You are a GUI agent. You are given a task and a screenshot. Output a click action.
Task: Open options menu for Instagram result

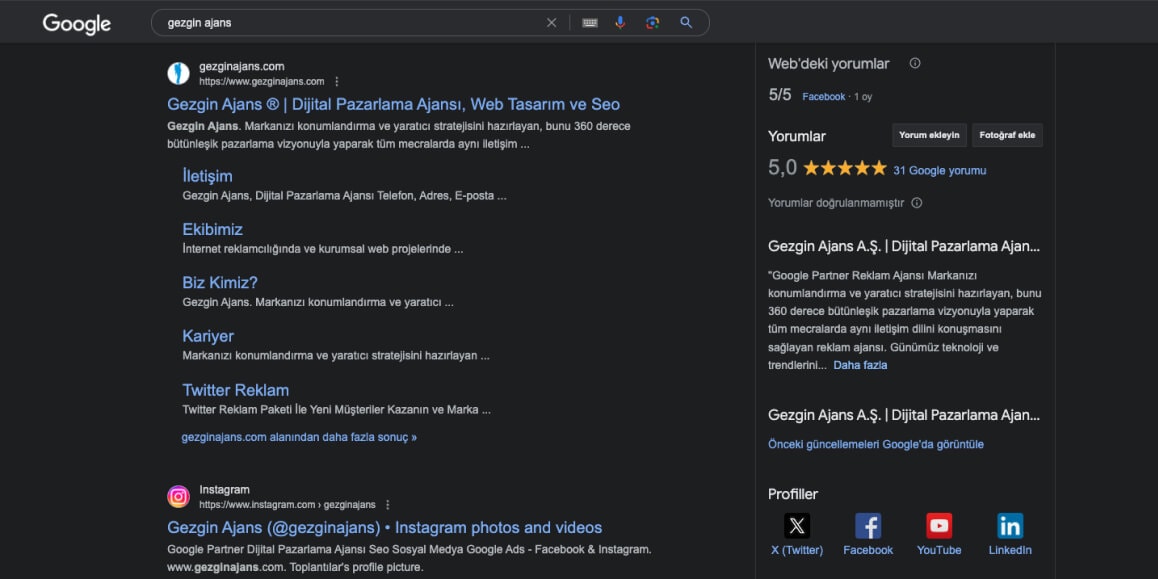[388, 504]
